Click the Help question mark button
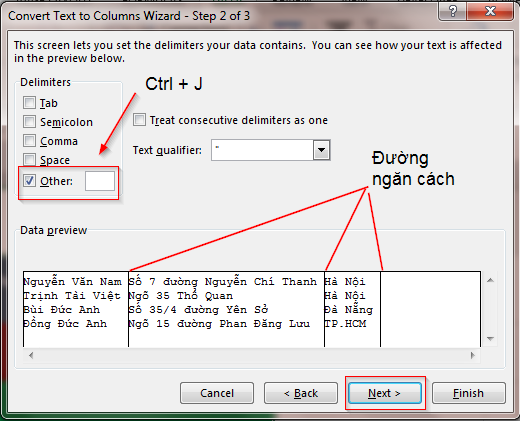520x421 pixels. click(x=453, y=11)
